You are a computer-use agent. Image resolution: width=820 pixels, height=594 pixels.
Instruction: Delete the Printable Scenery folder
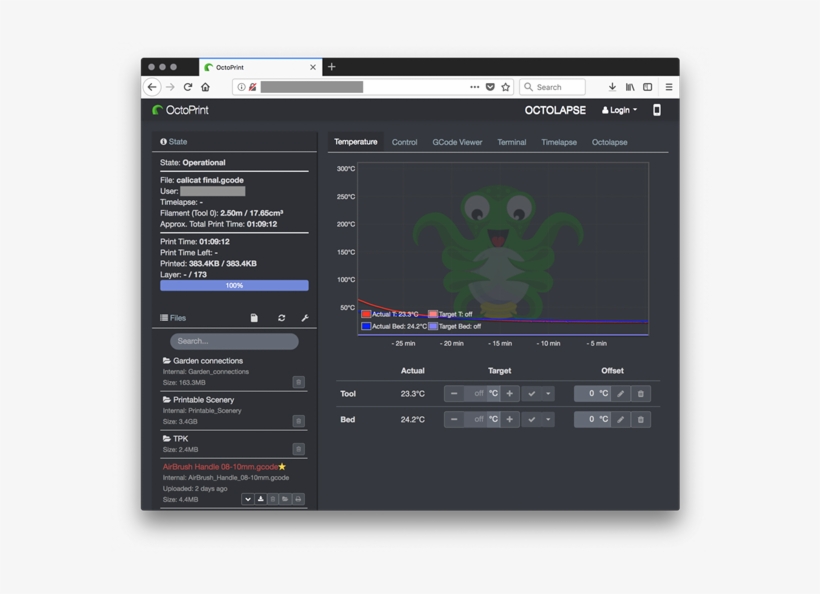click(299, 421)
